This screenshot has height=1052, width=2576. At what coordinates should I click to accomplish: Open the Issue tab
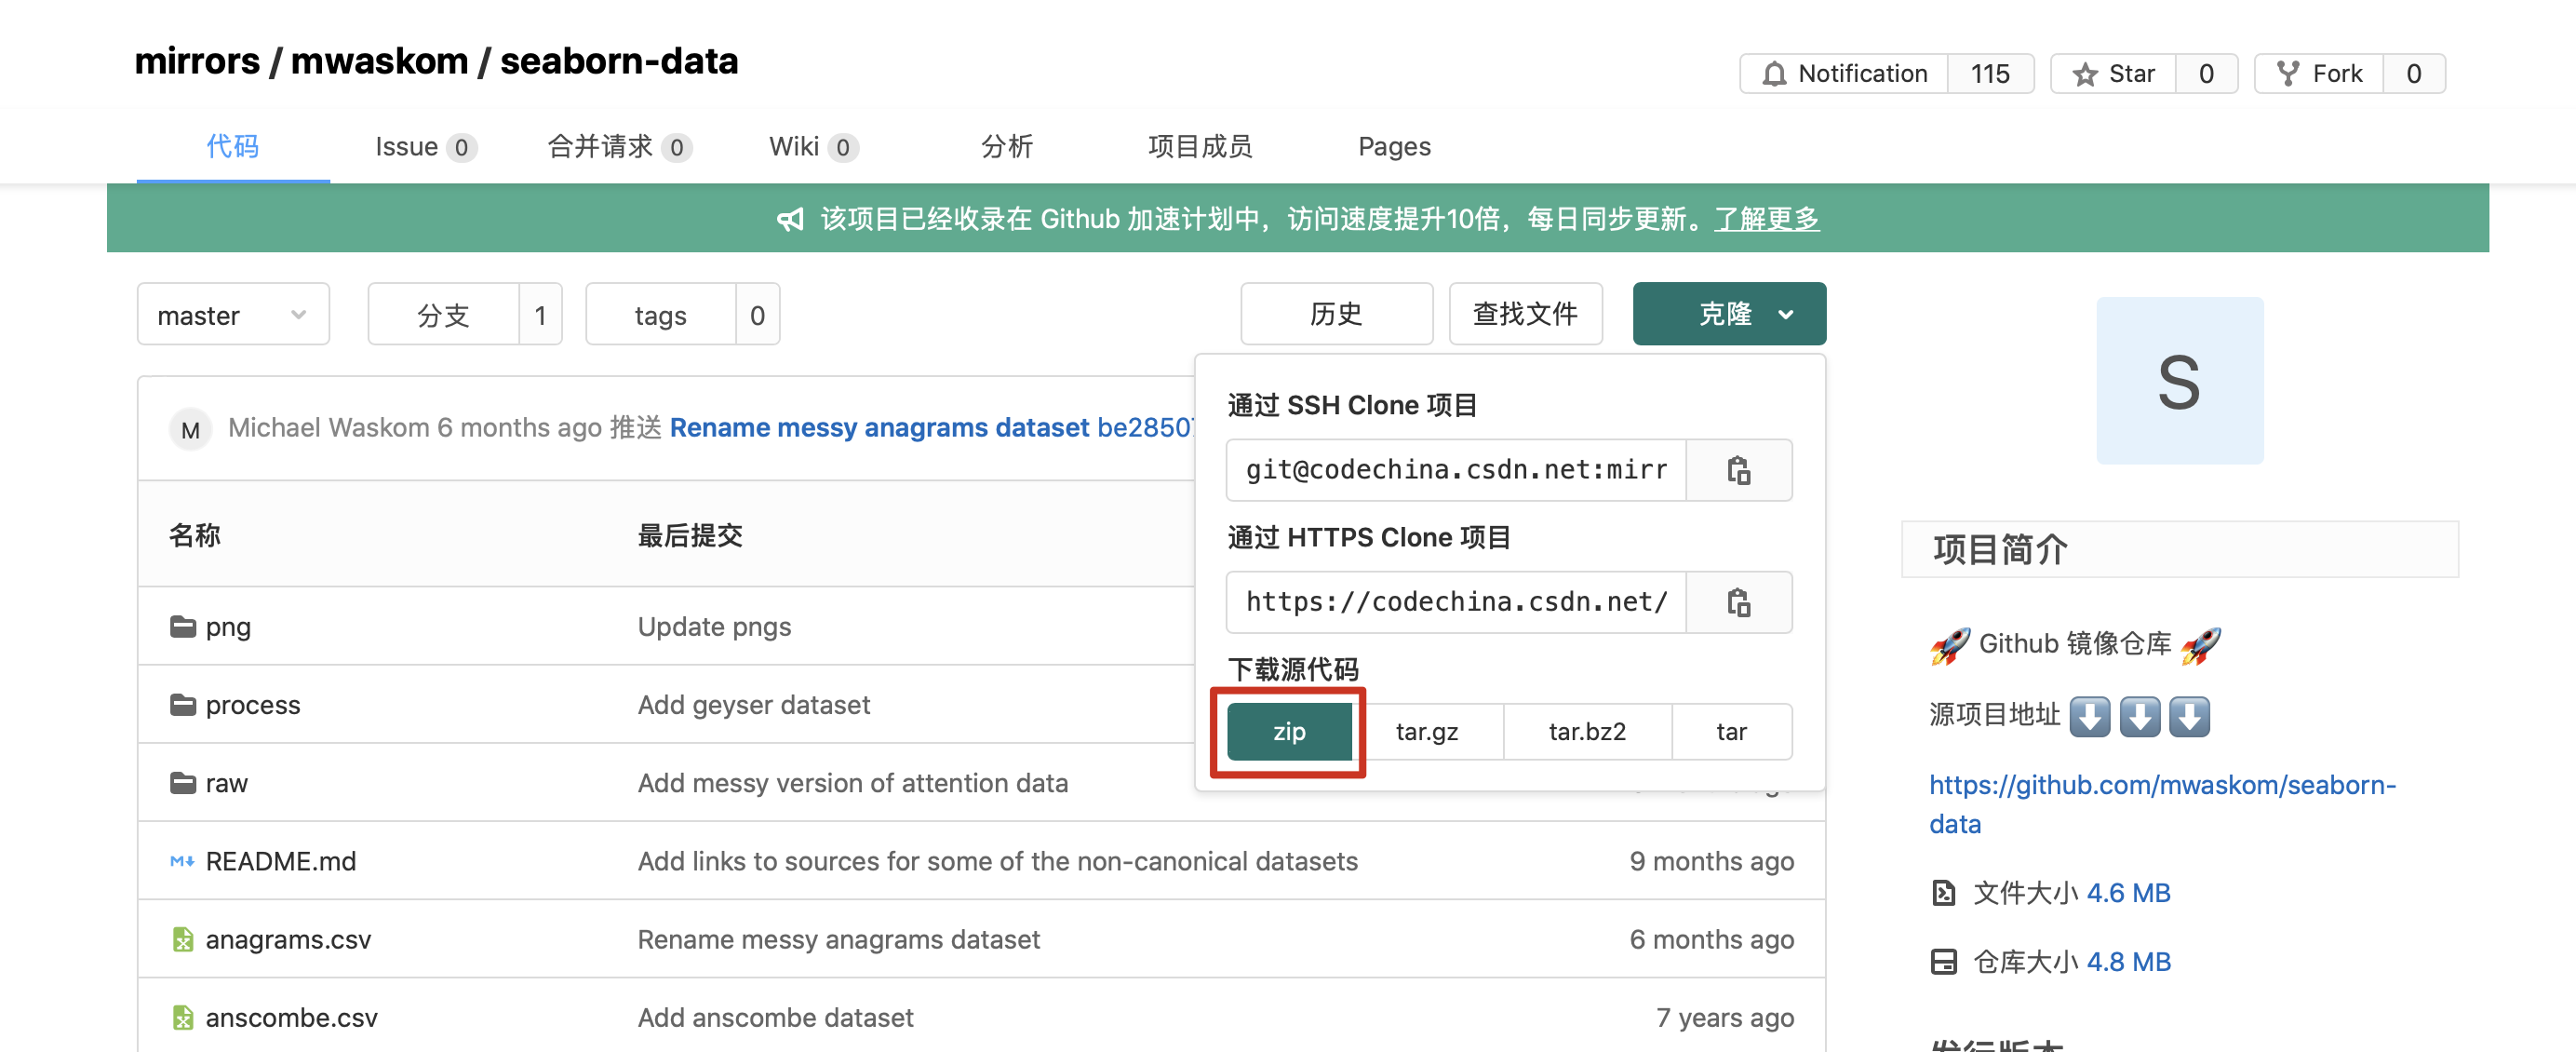tap(425, 147)
